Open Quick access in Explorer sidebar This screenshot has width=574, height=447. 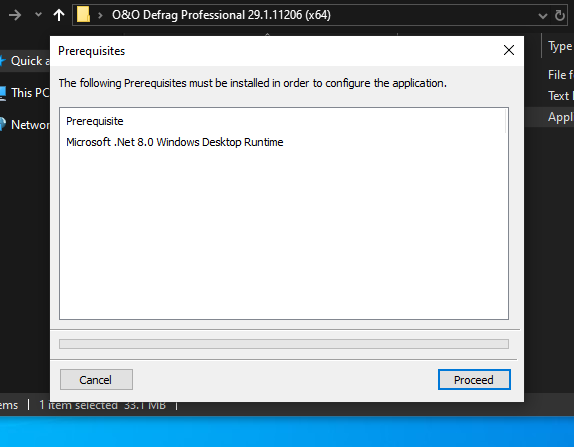(26, 61)
